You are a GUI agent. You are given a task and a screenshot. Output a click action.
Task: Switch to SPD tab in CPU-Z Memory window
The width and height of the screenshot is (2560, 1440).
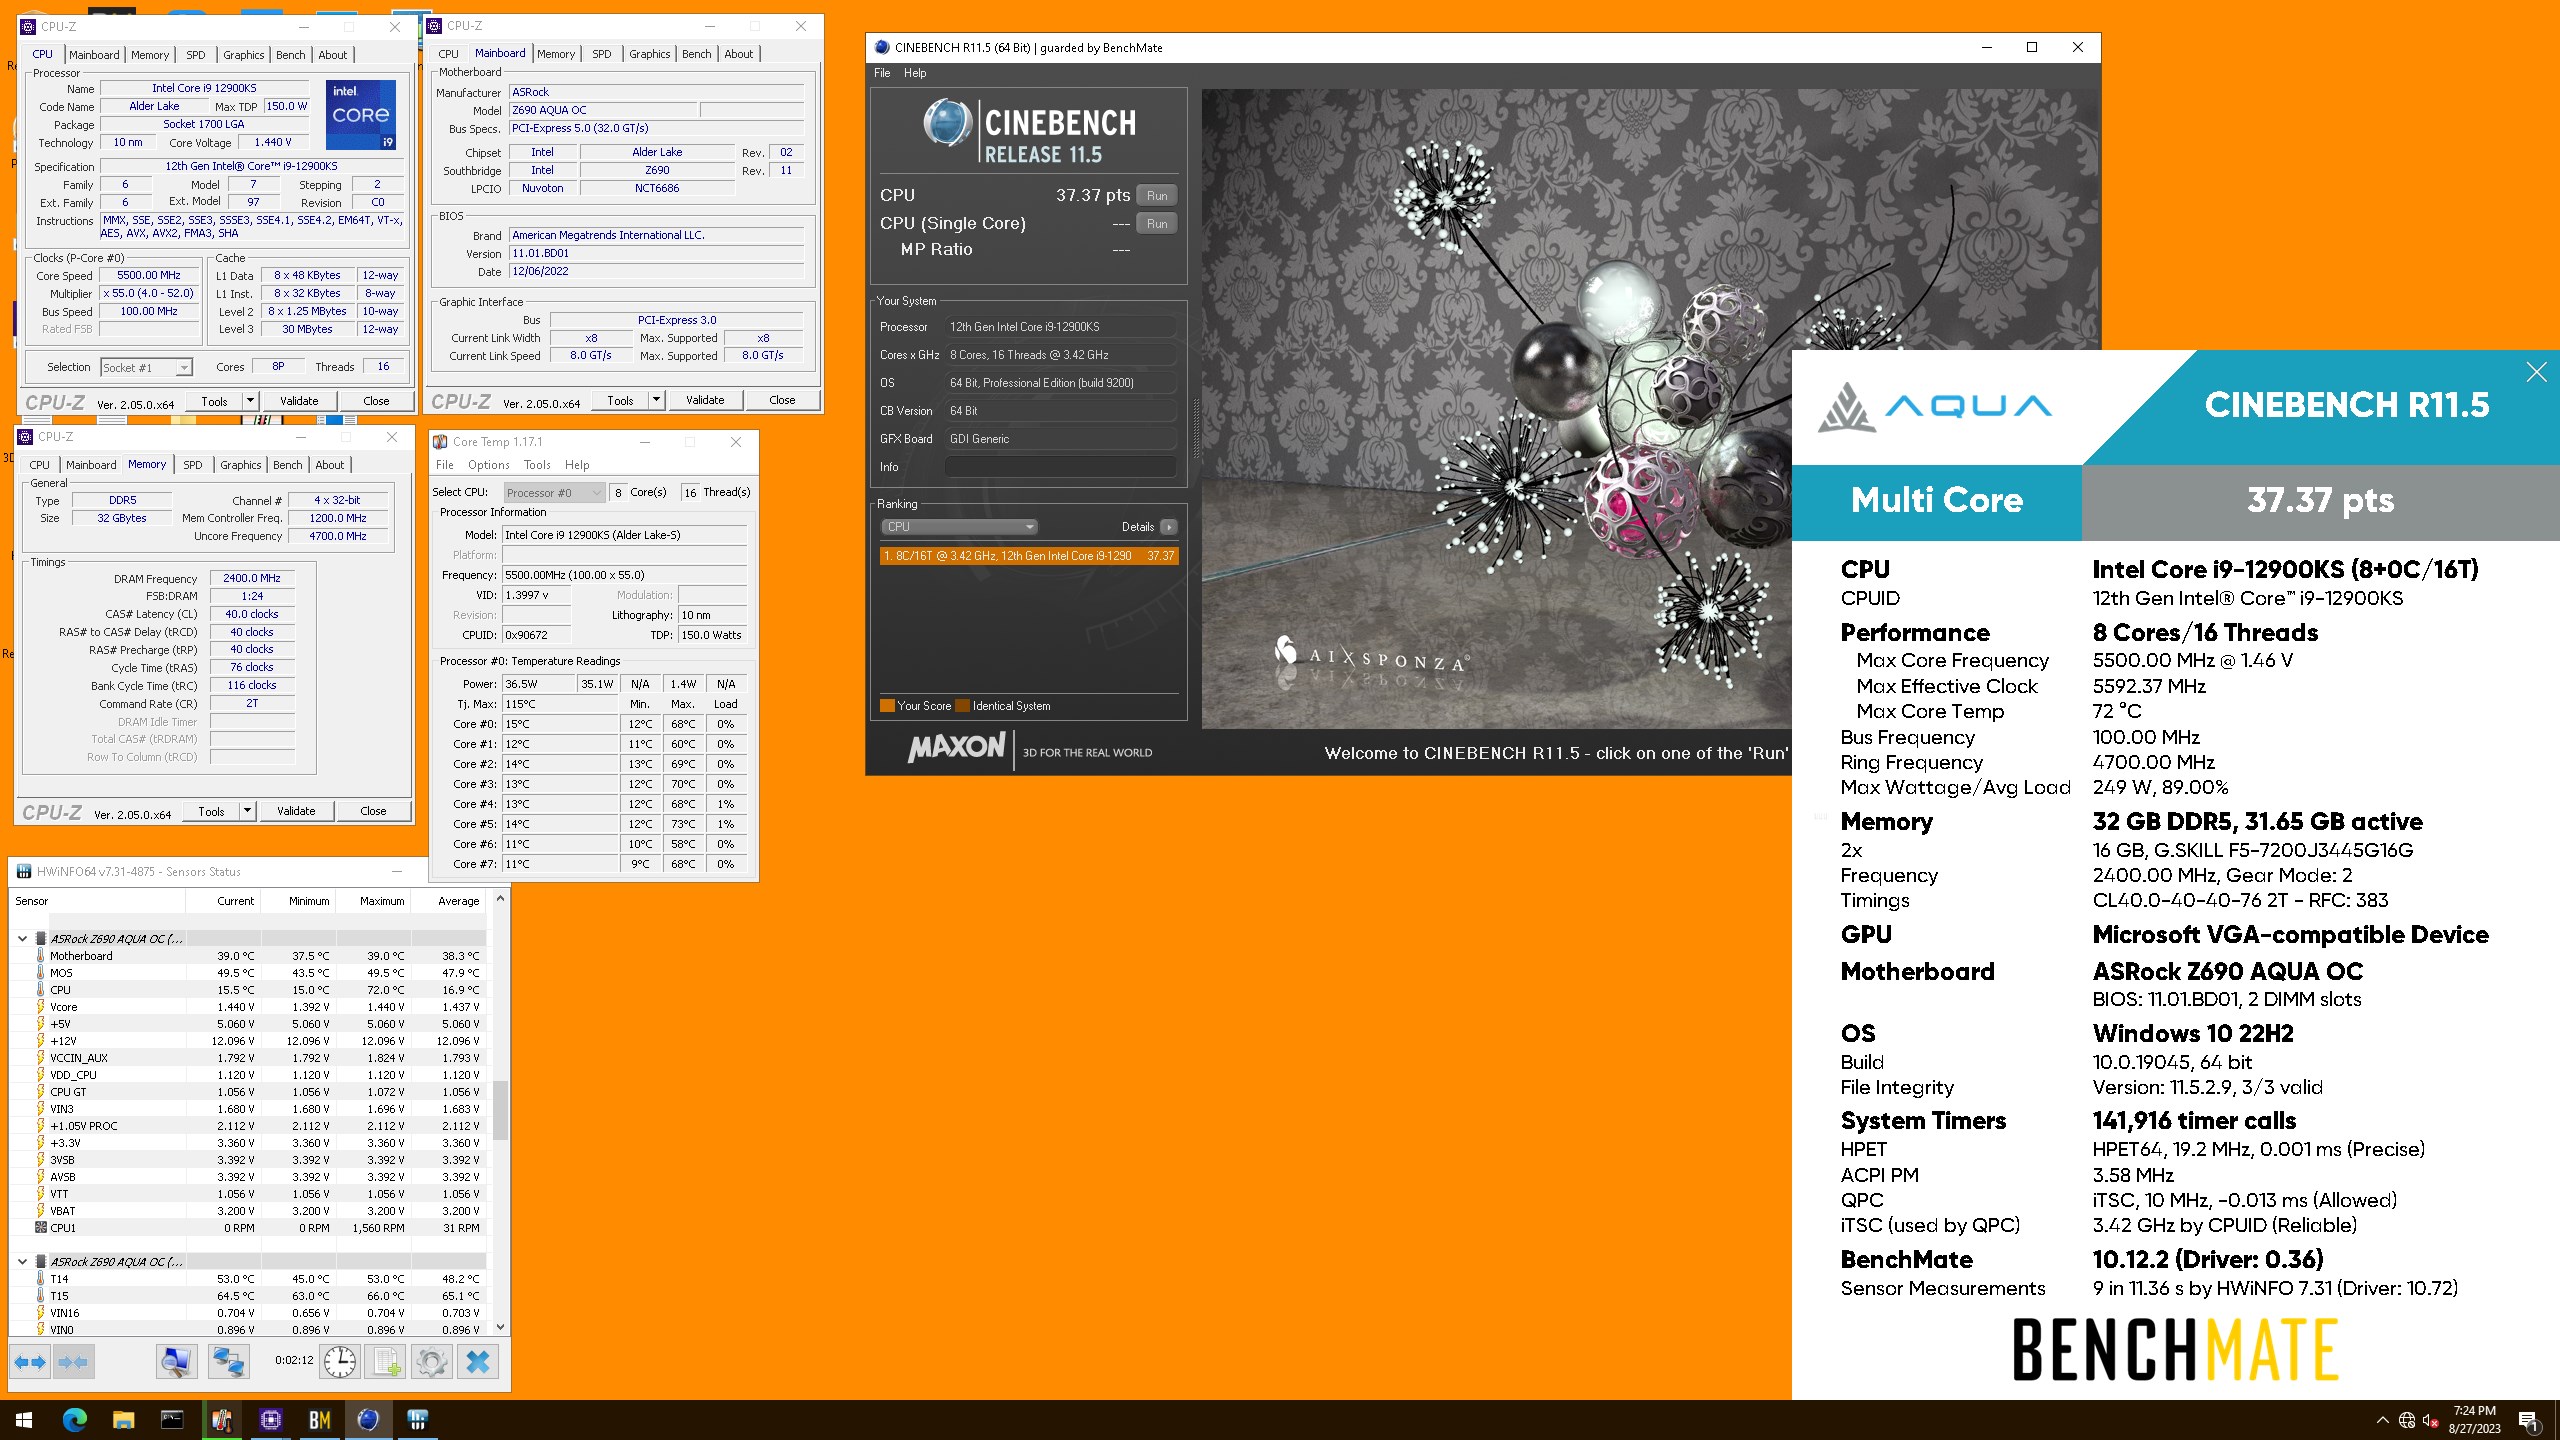click(193, 465)
